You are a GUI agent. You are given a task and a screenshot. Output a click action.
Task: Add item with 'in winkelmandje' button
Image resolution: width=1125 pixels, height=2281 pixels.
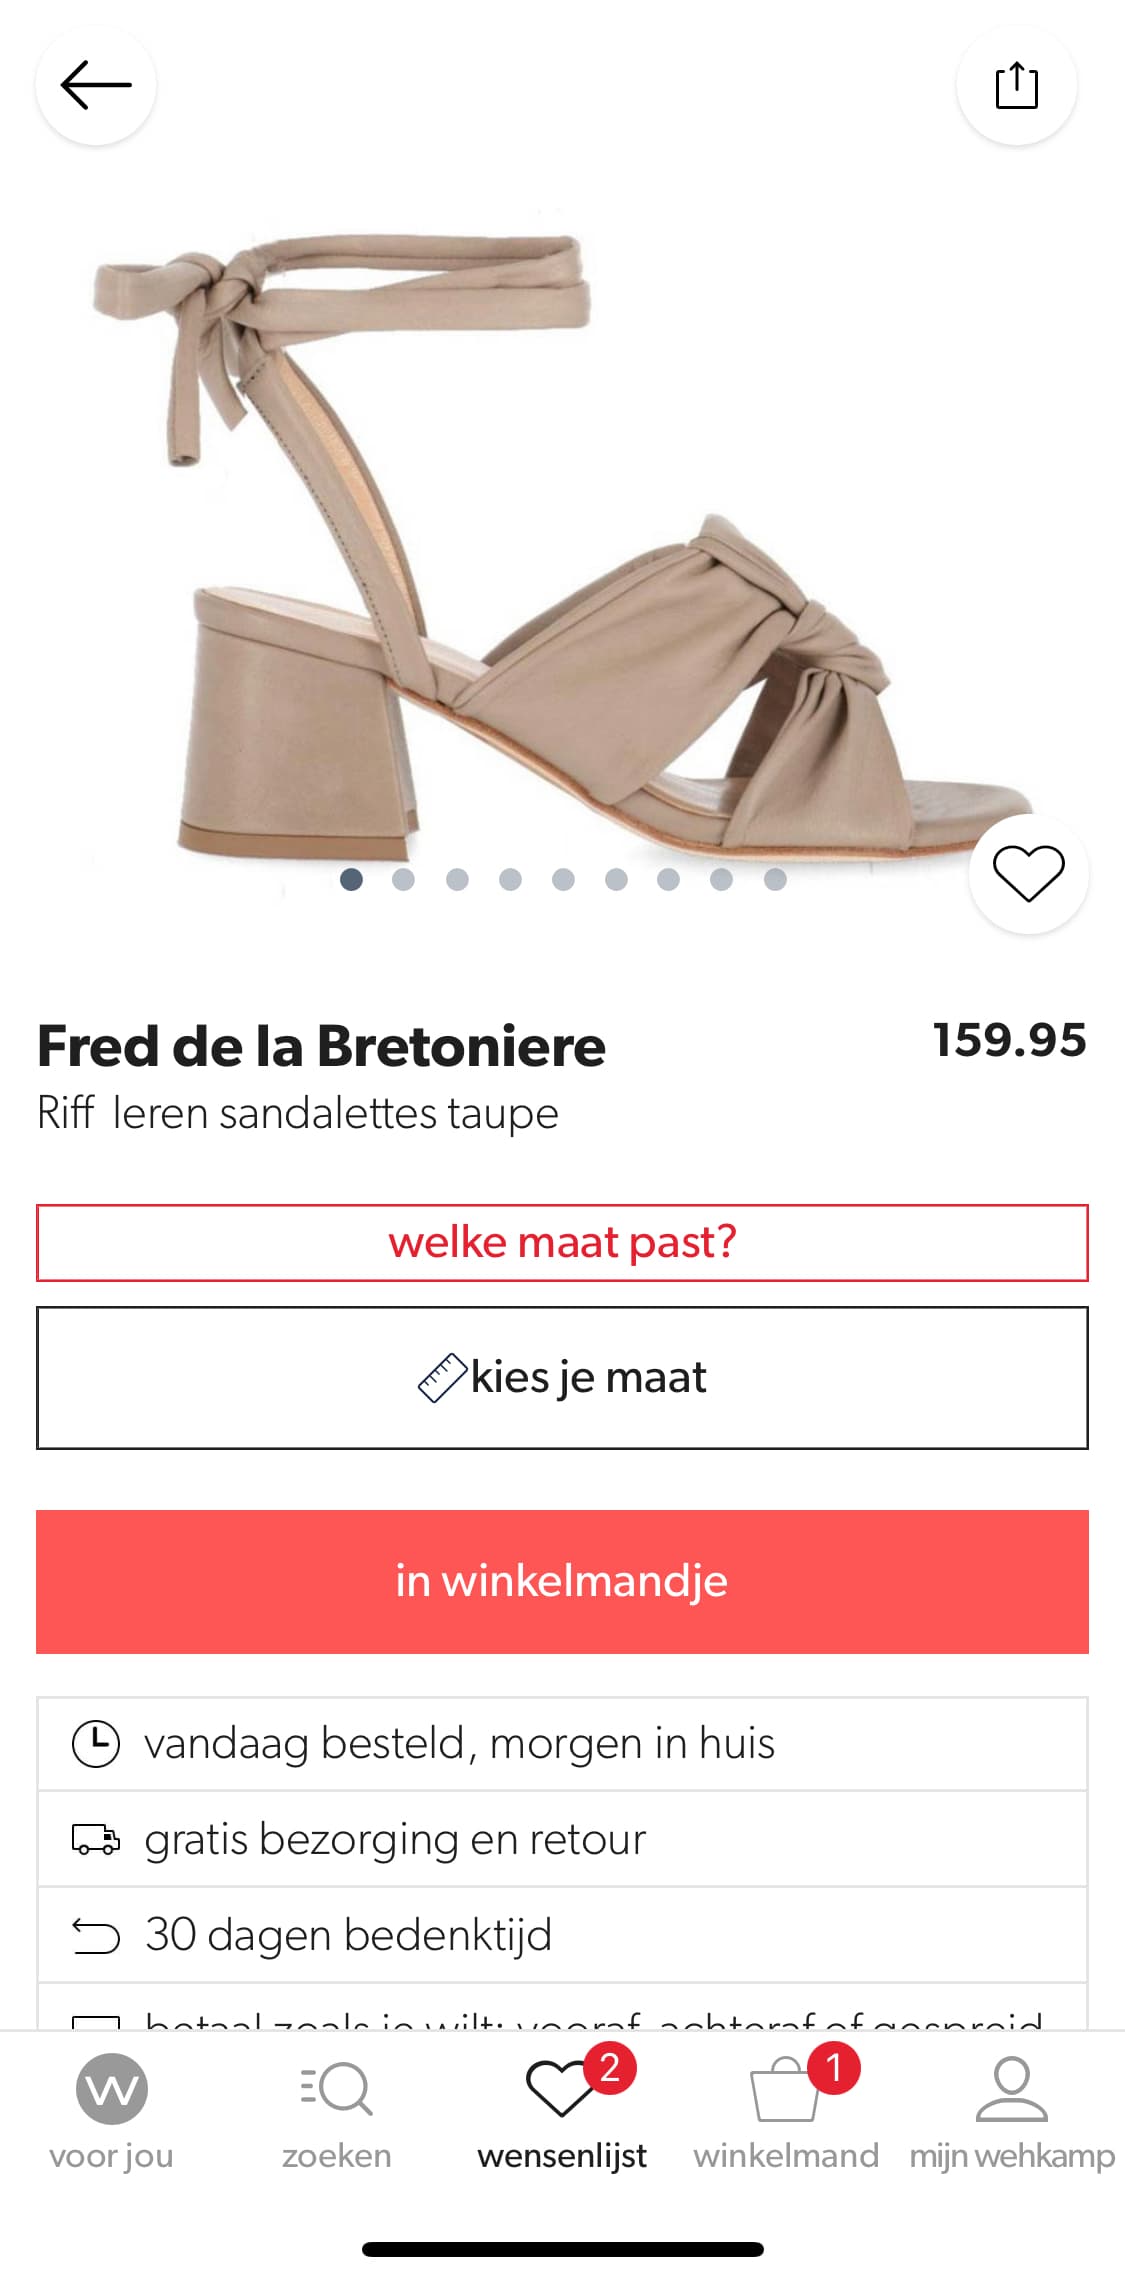click(x=562, y=1581)
